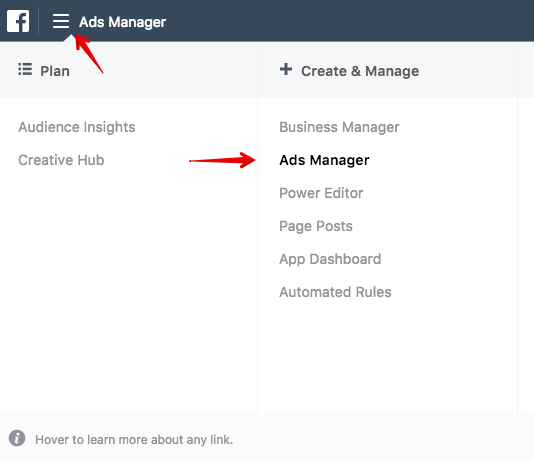
Task: Click the Plan list icon
Action: click(x=25, y=69)
